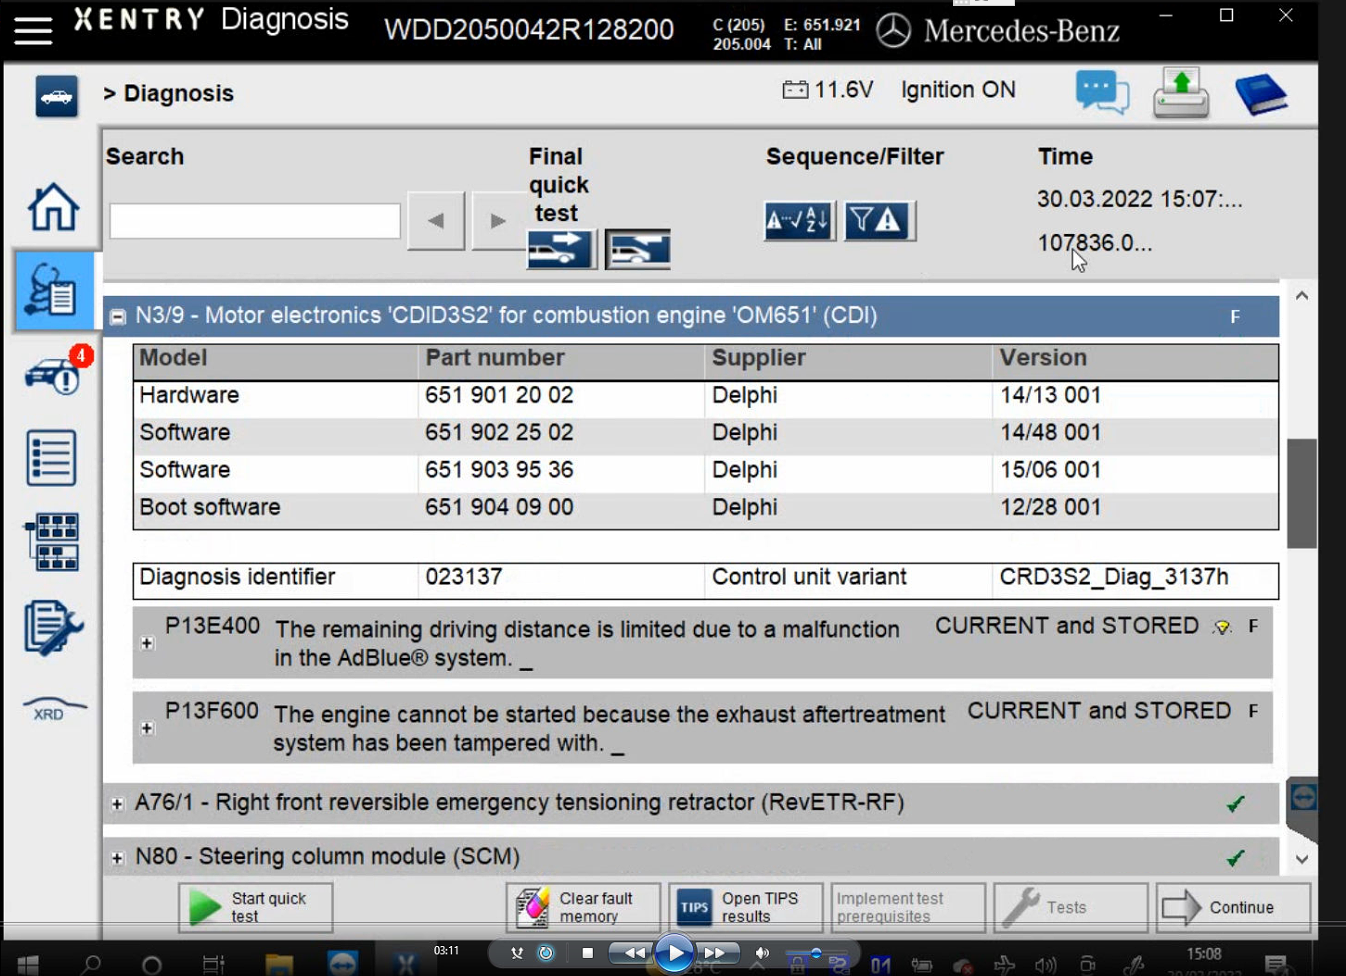Open the chat messages icon
This screenshot has height=976, width=1346.
point(1102,93)
